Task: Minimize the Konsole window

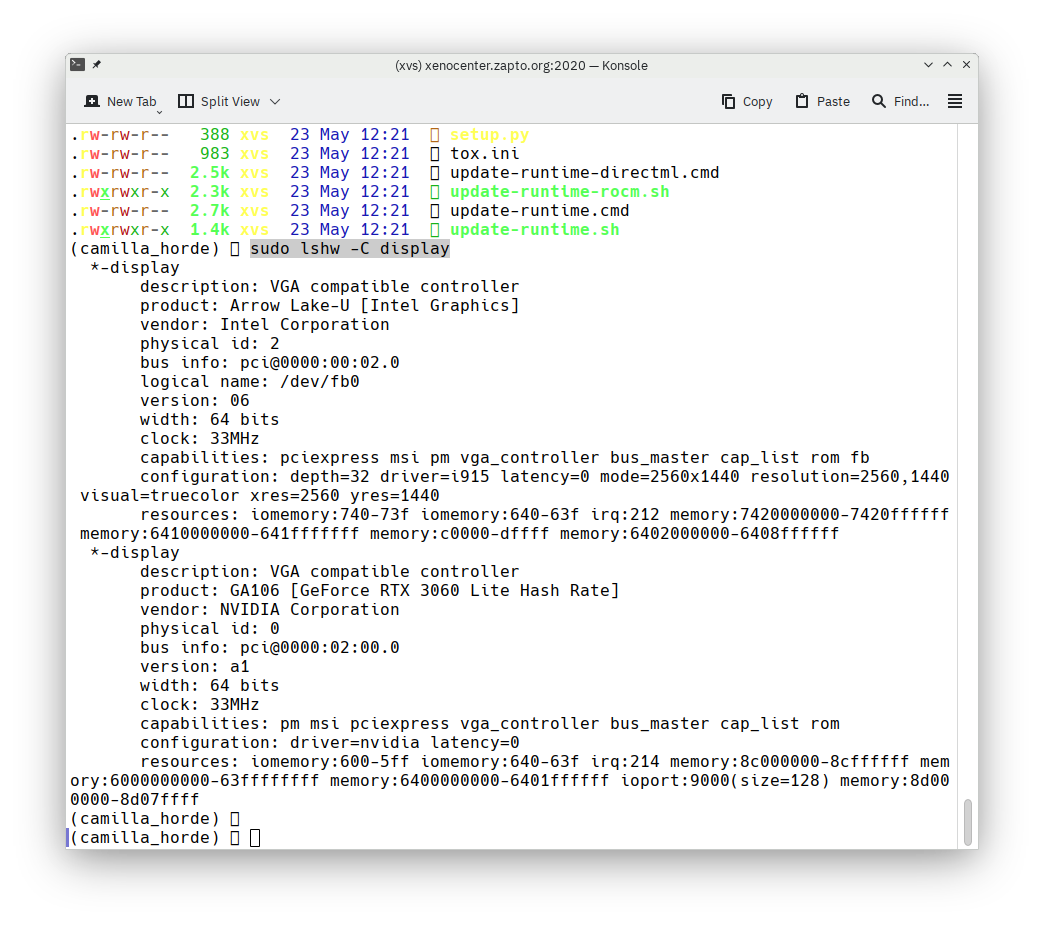Action: click(928, 65)
